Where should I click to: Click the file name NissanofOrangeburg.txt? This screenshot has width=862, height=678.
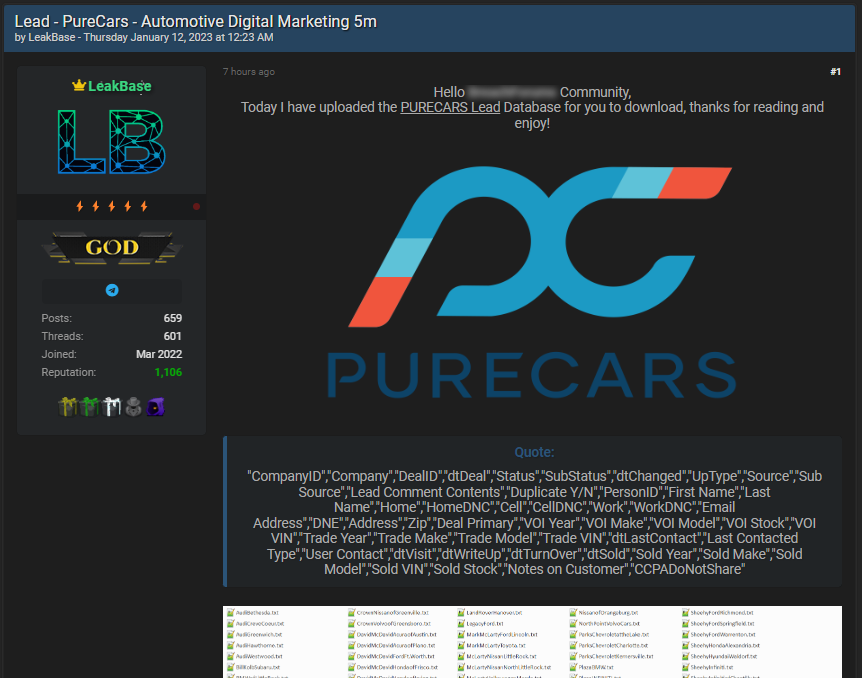pyautogui.click(x=608, y=612)
